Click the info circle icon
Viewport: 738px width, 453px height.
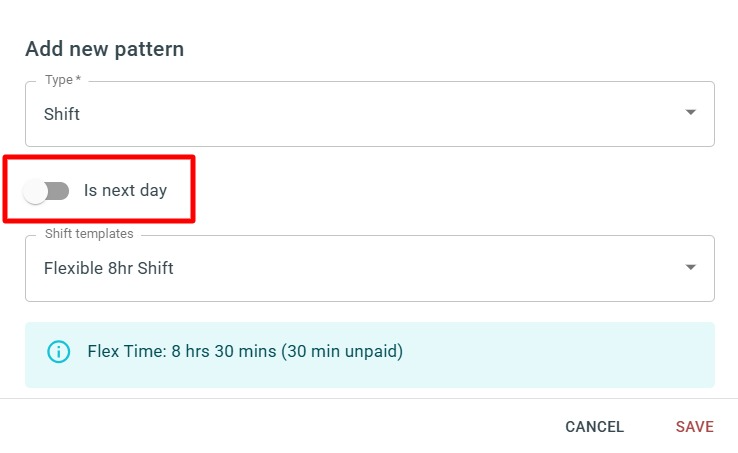[59, 351]
